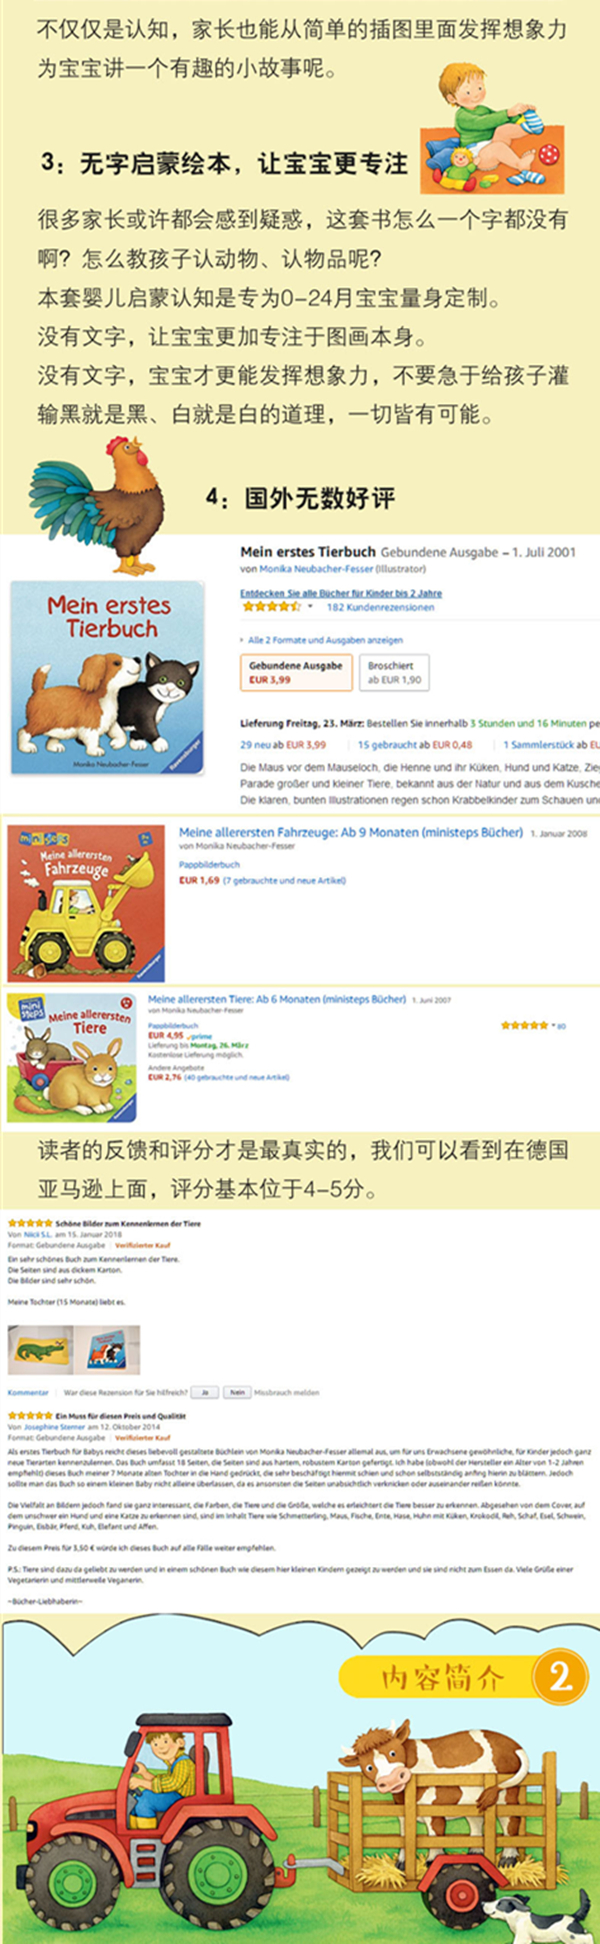
Task: Select the Gebundene Ausgabe EUR 3,99 format
Action: pyautogui.click(x=296, y=673)
